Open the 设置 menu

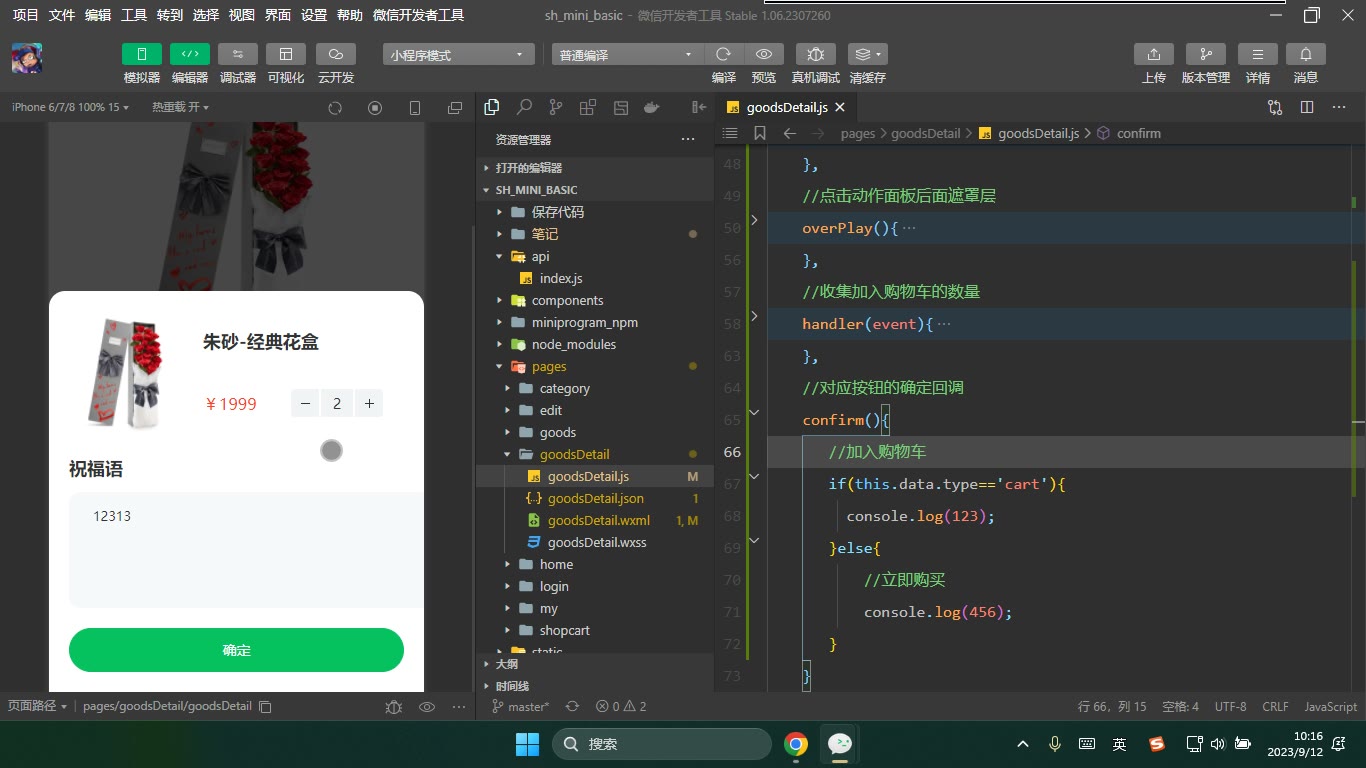(x=314, y=15)
